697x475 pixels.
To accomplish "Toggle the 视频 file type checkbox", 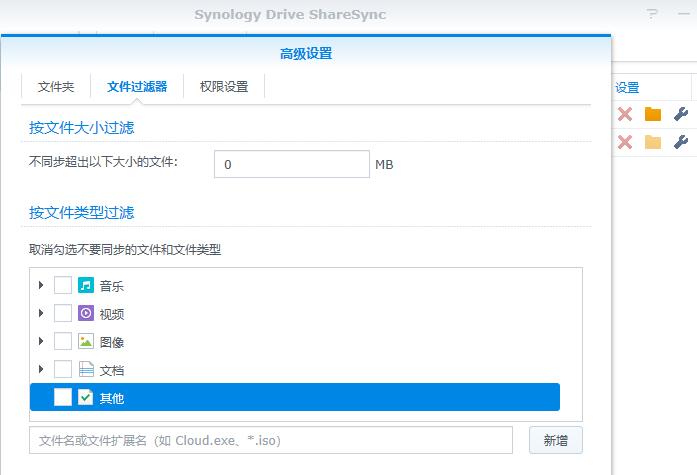I will point(63,314).
